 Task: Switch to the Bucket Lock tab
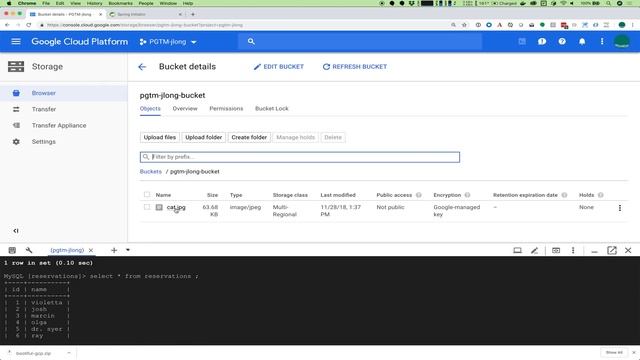click(x=272, y=109)
